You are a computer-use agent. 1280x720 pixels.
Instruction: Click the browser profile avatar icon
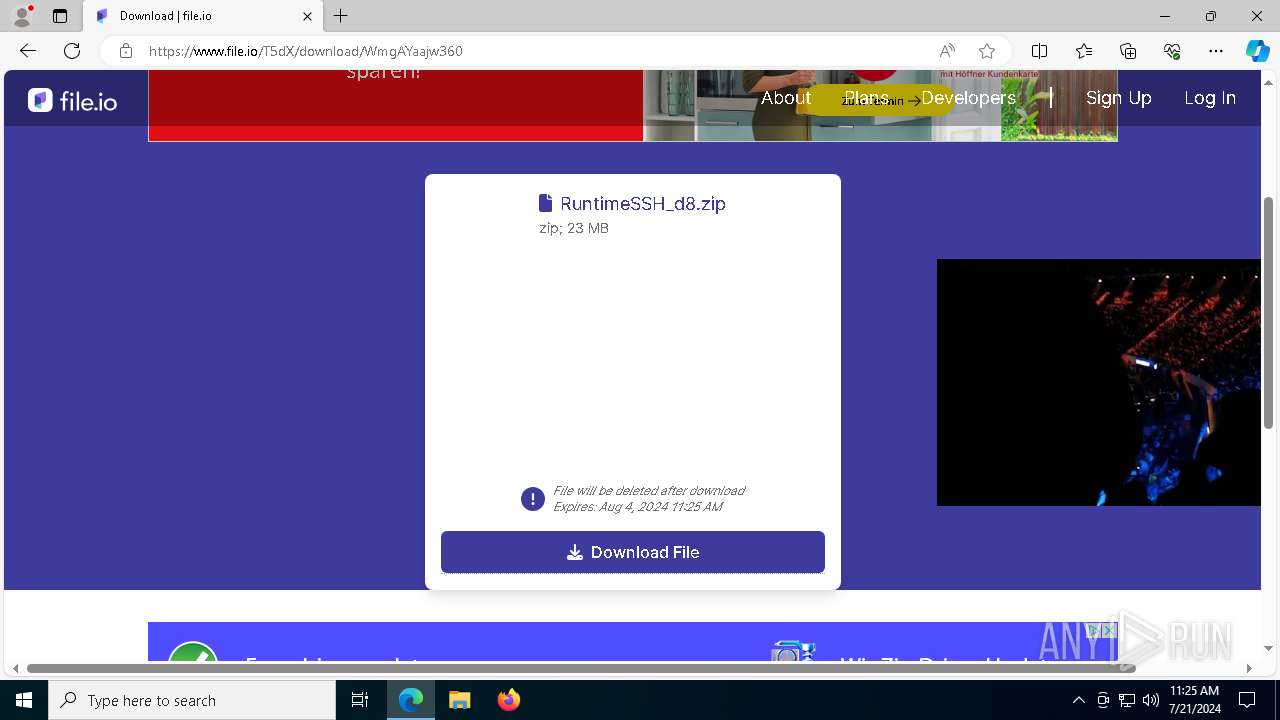click(21, 16)
